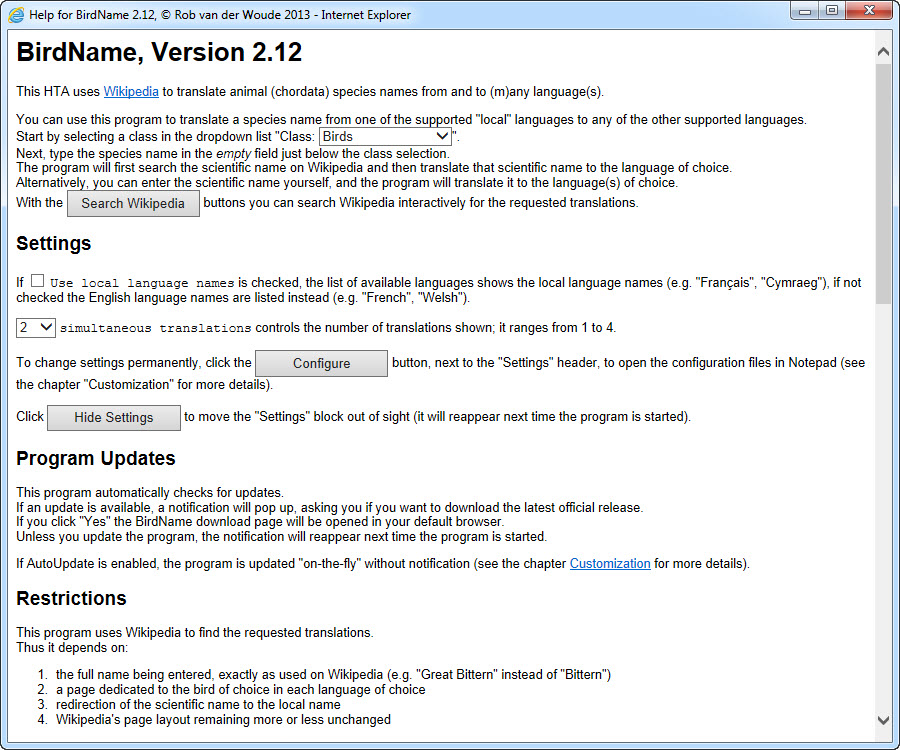900x750 pixels.
Task: Click the Internet Explorer icon in title bar
Action: tap(16, 14)
